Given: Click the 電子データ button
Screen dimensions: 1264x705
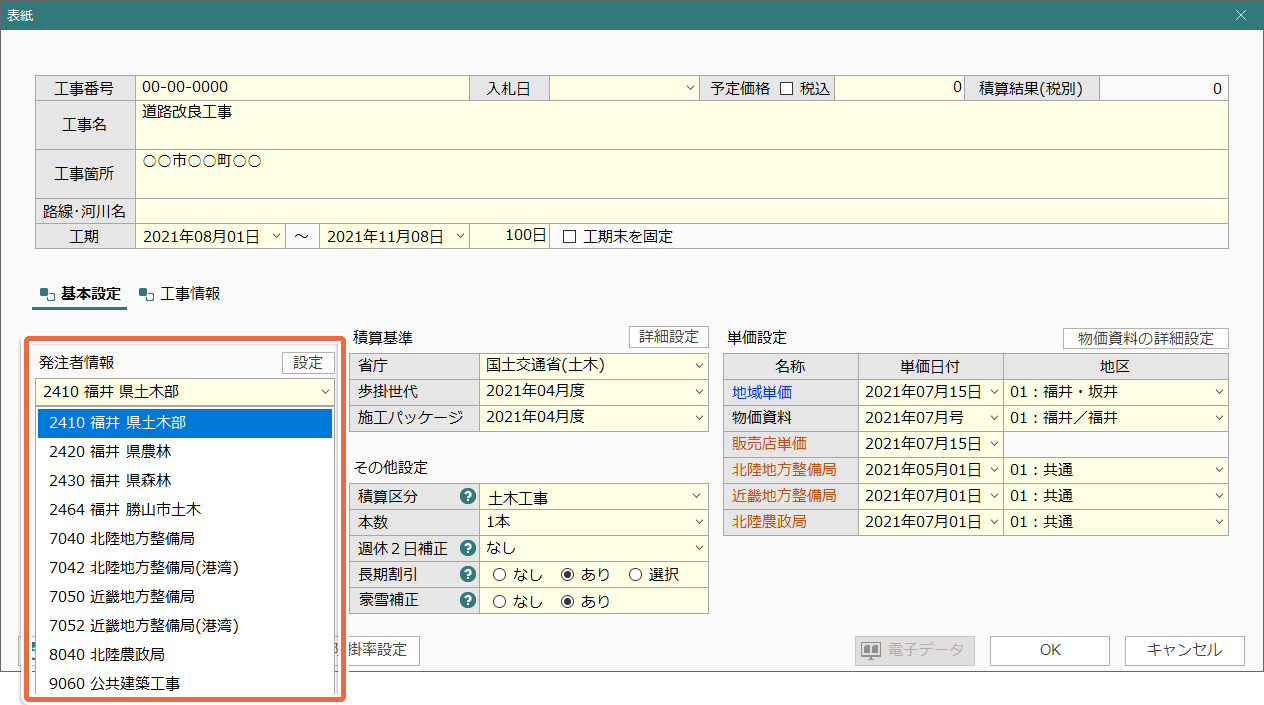Looking at the screenshot, I should [x=915, y=650].
